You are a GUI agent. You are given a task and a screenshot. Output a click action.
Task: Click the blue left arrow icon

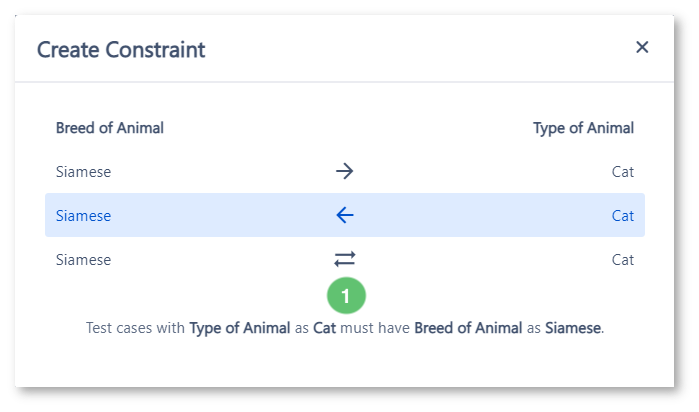(345, 215)
